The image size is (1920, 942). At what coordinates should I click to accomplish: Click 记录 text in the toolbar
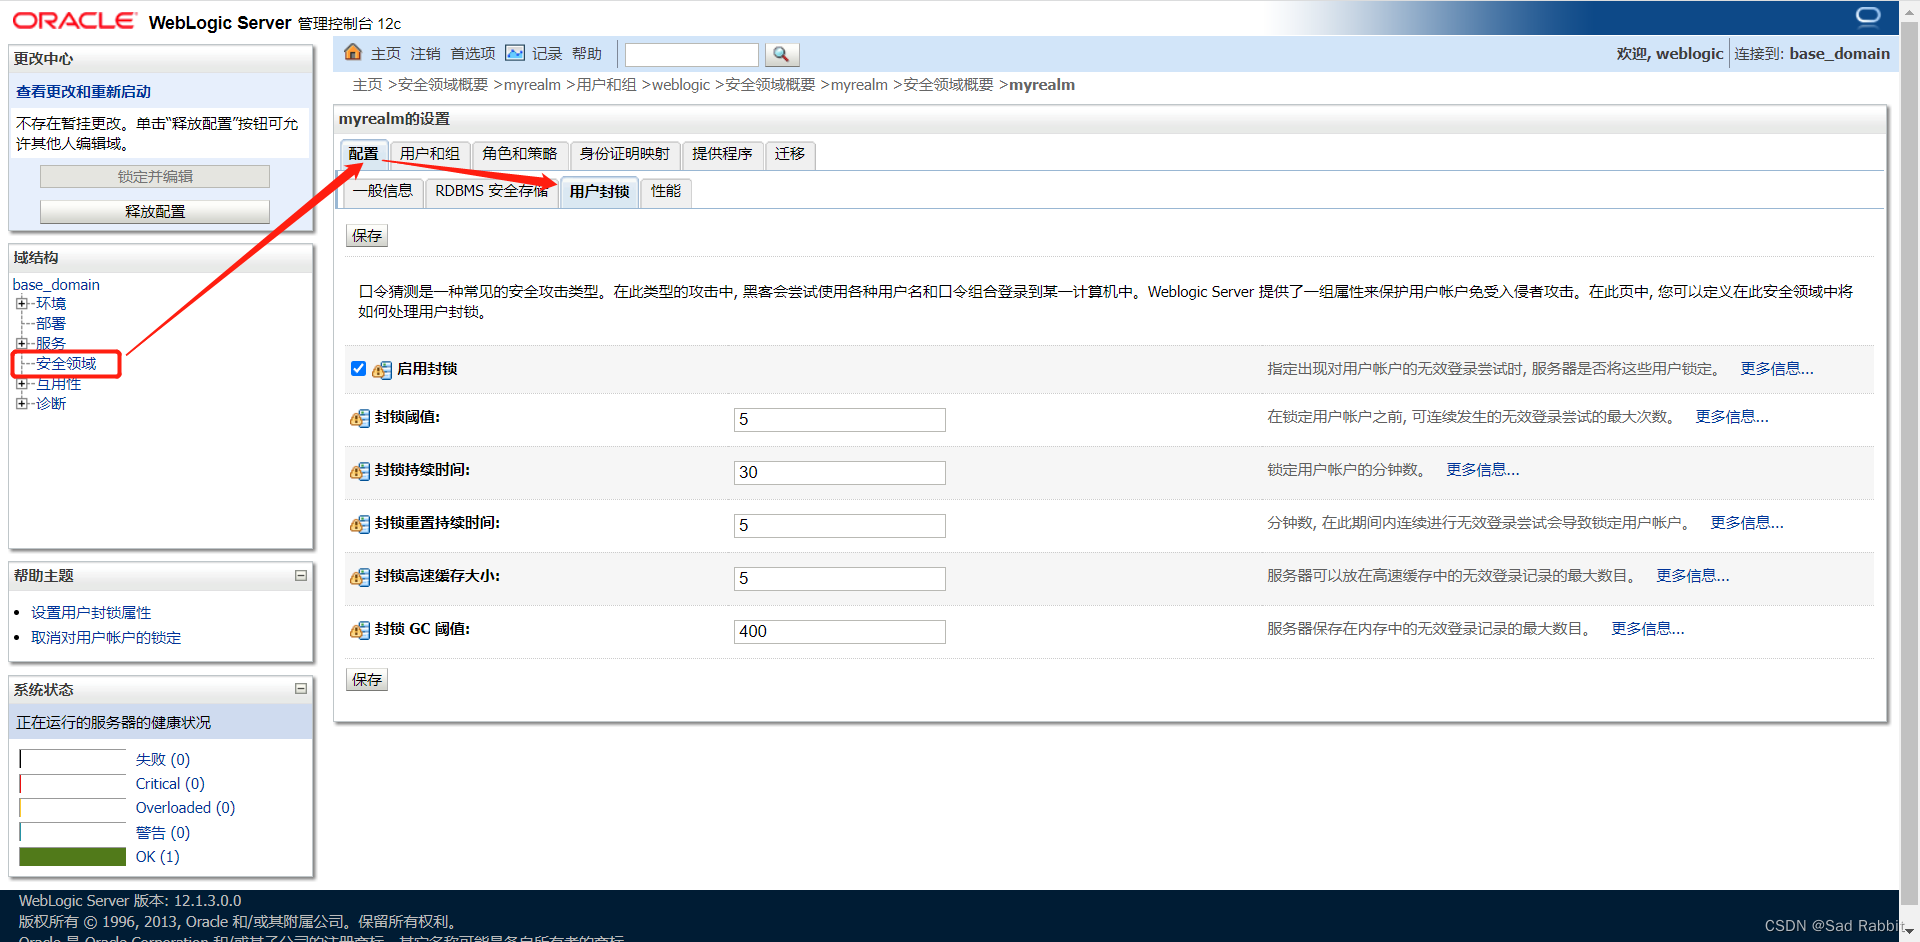click(x=547, y=54)
